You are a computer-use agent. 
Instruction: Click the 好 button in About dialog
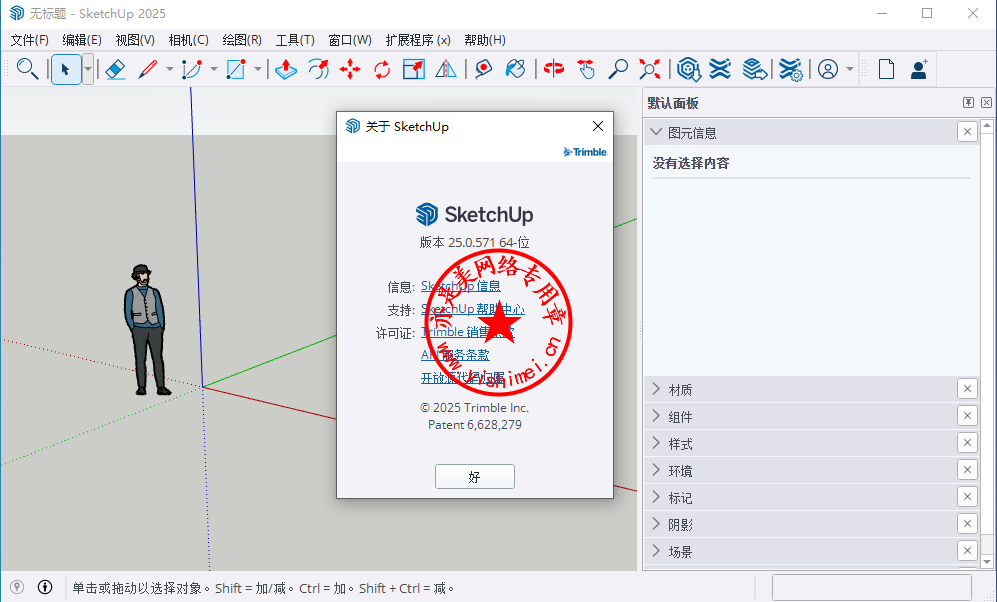(474, 477)
